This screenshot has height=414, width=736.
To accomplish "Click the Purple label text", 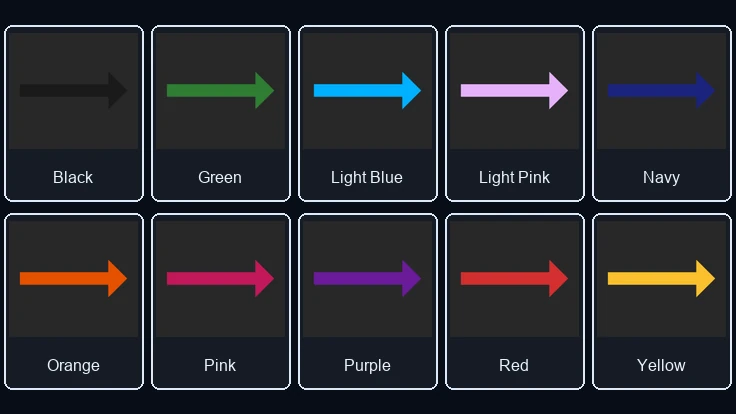I will 367,365.
